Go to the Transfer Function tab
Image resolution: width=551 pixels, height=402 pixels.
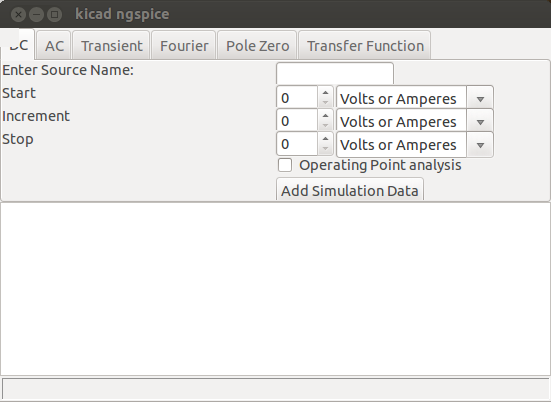(x=365, y=46)
